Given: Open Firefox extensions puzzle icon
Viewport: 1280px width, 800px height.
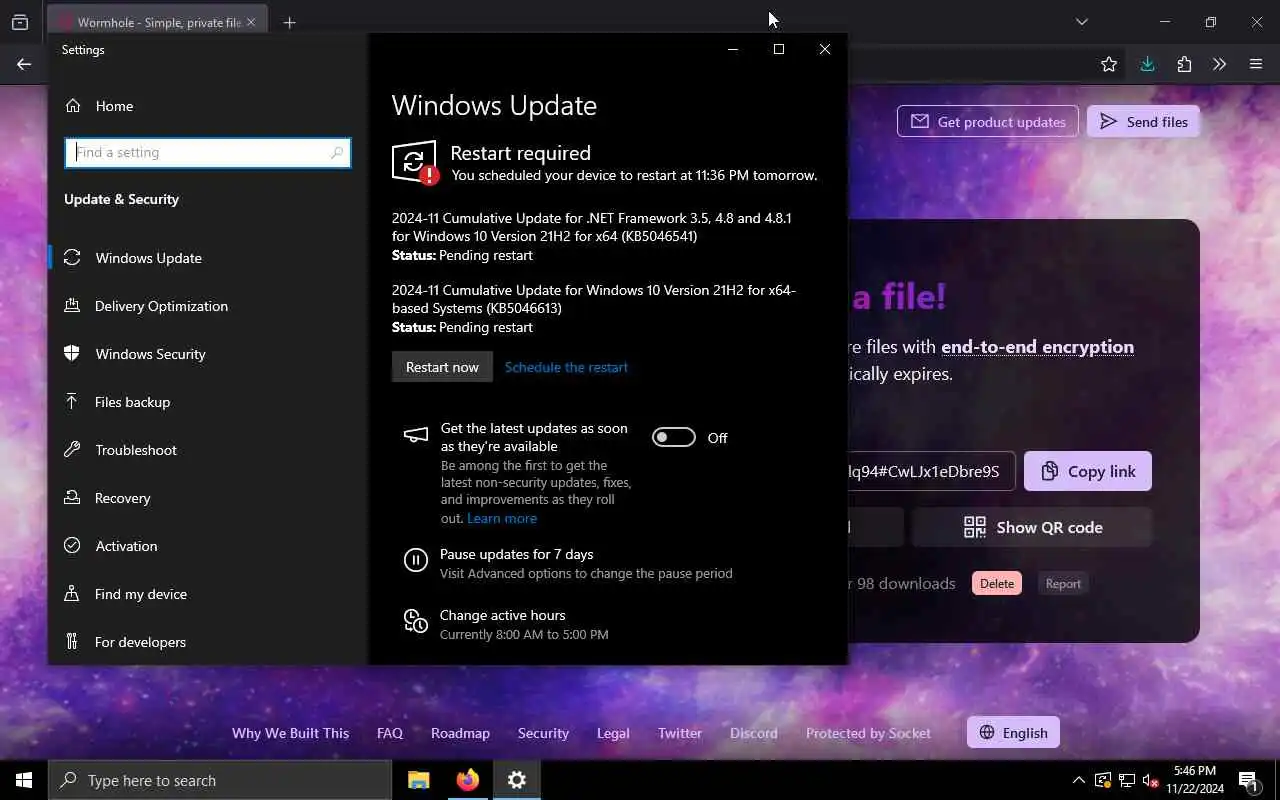Looking at the screenshot, I should pyautogui.click(x=1184, y=64).
